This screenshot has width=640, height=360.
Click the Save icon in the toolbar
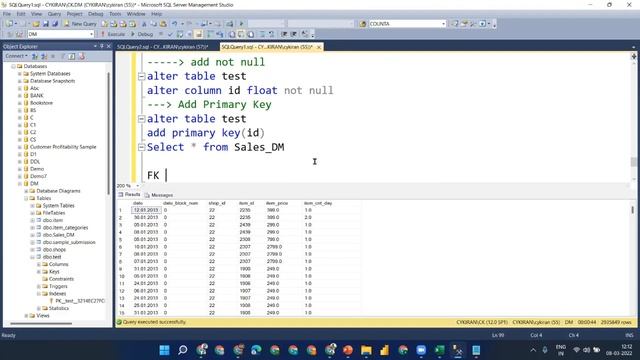[x=46, y=24]
